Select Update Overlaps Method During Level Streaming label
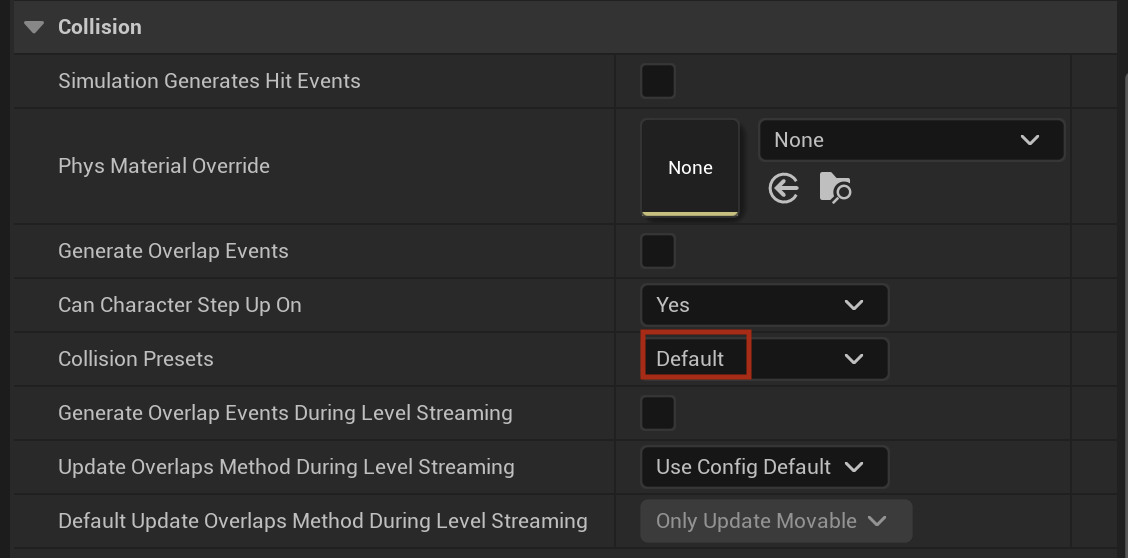This screenshot has width=1128, height=558. click(x=286, y=467)
